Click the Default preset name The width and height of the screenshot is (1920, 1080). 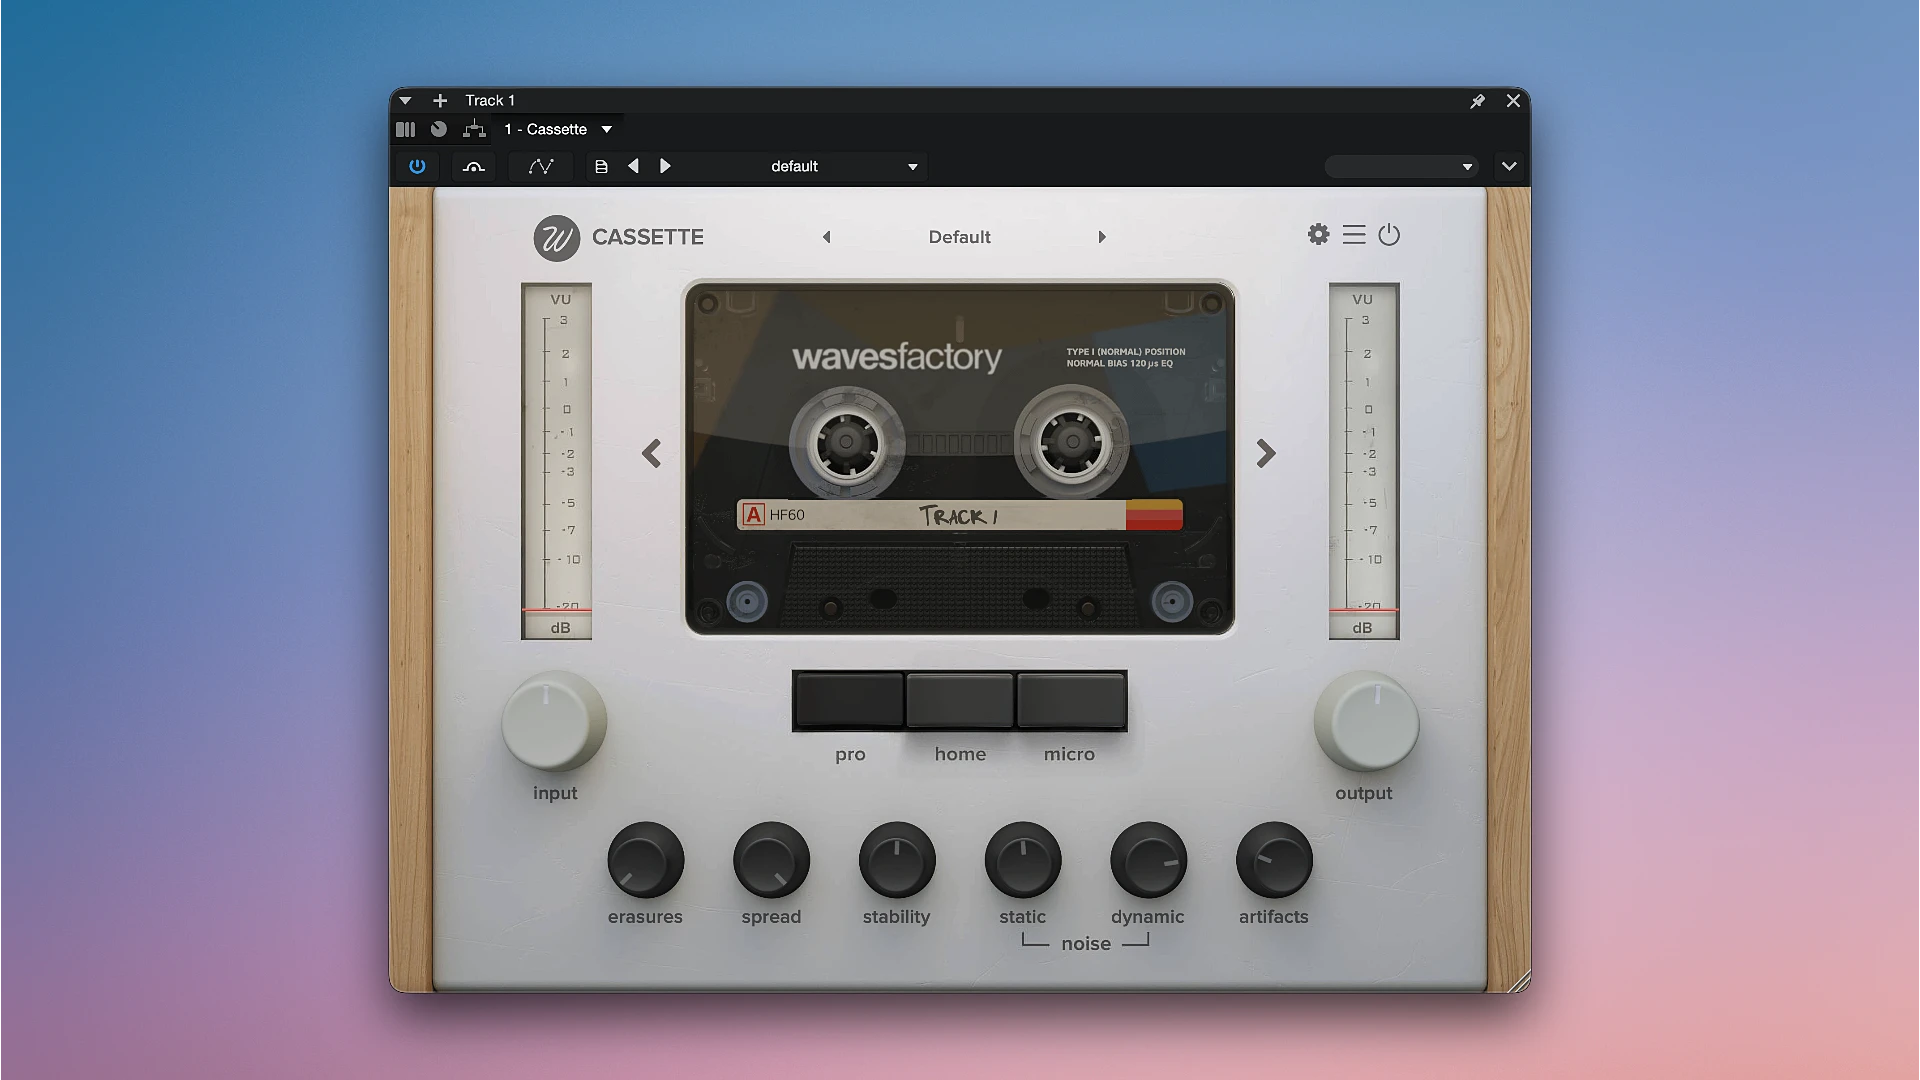(x=960, y=237)
